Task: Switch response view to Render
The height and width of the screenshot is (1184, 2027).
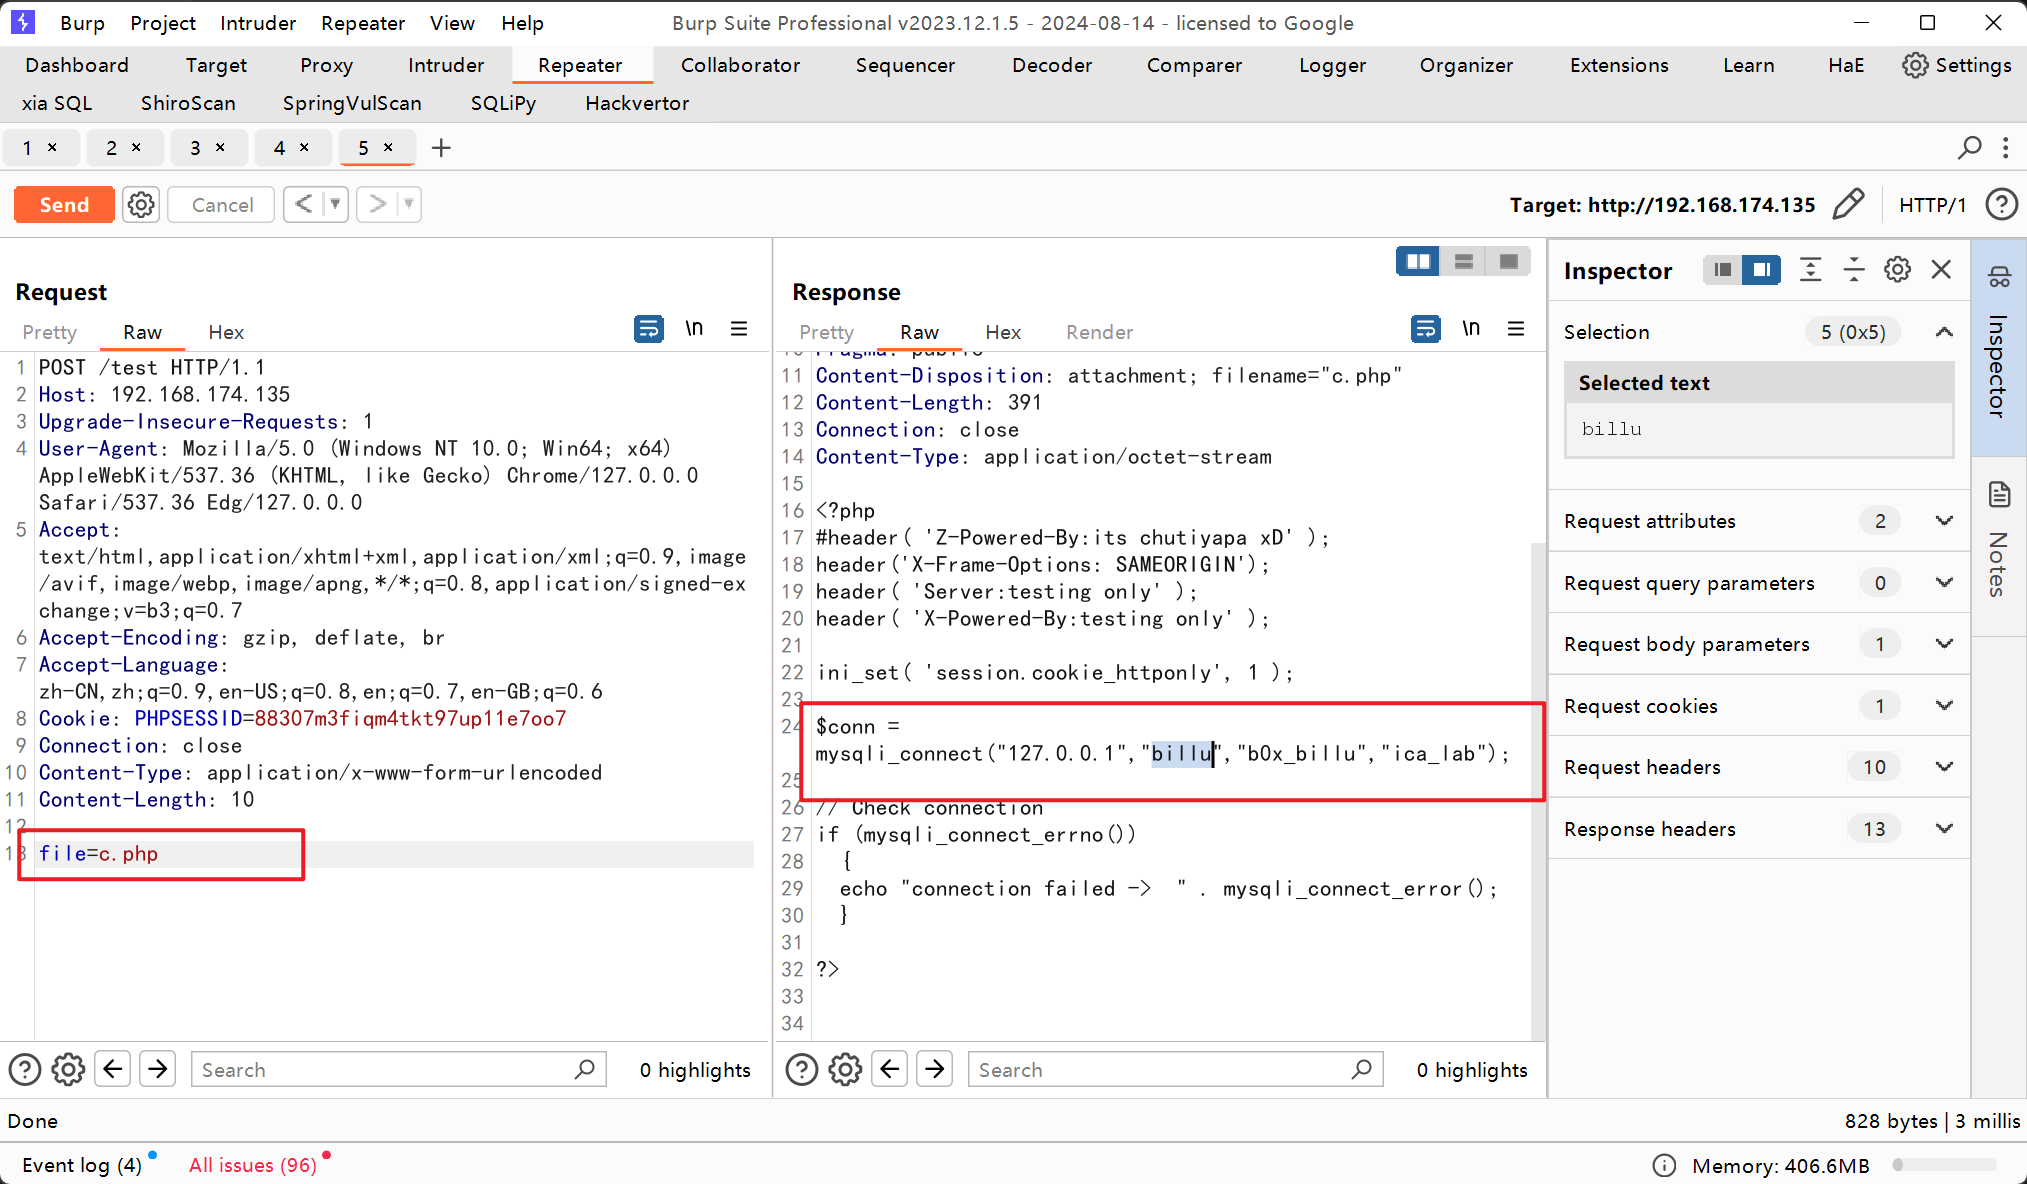Action: click(x=1099, y=332)
